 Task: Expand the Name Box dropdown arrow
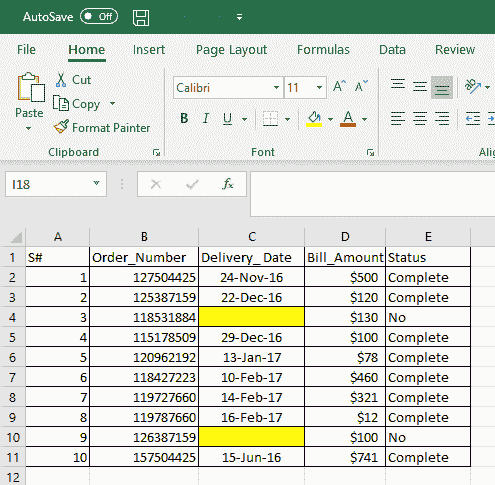(96, 183)
